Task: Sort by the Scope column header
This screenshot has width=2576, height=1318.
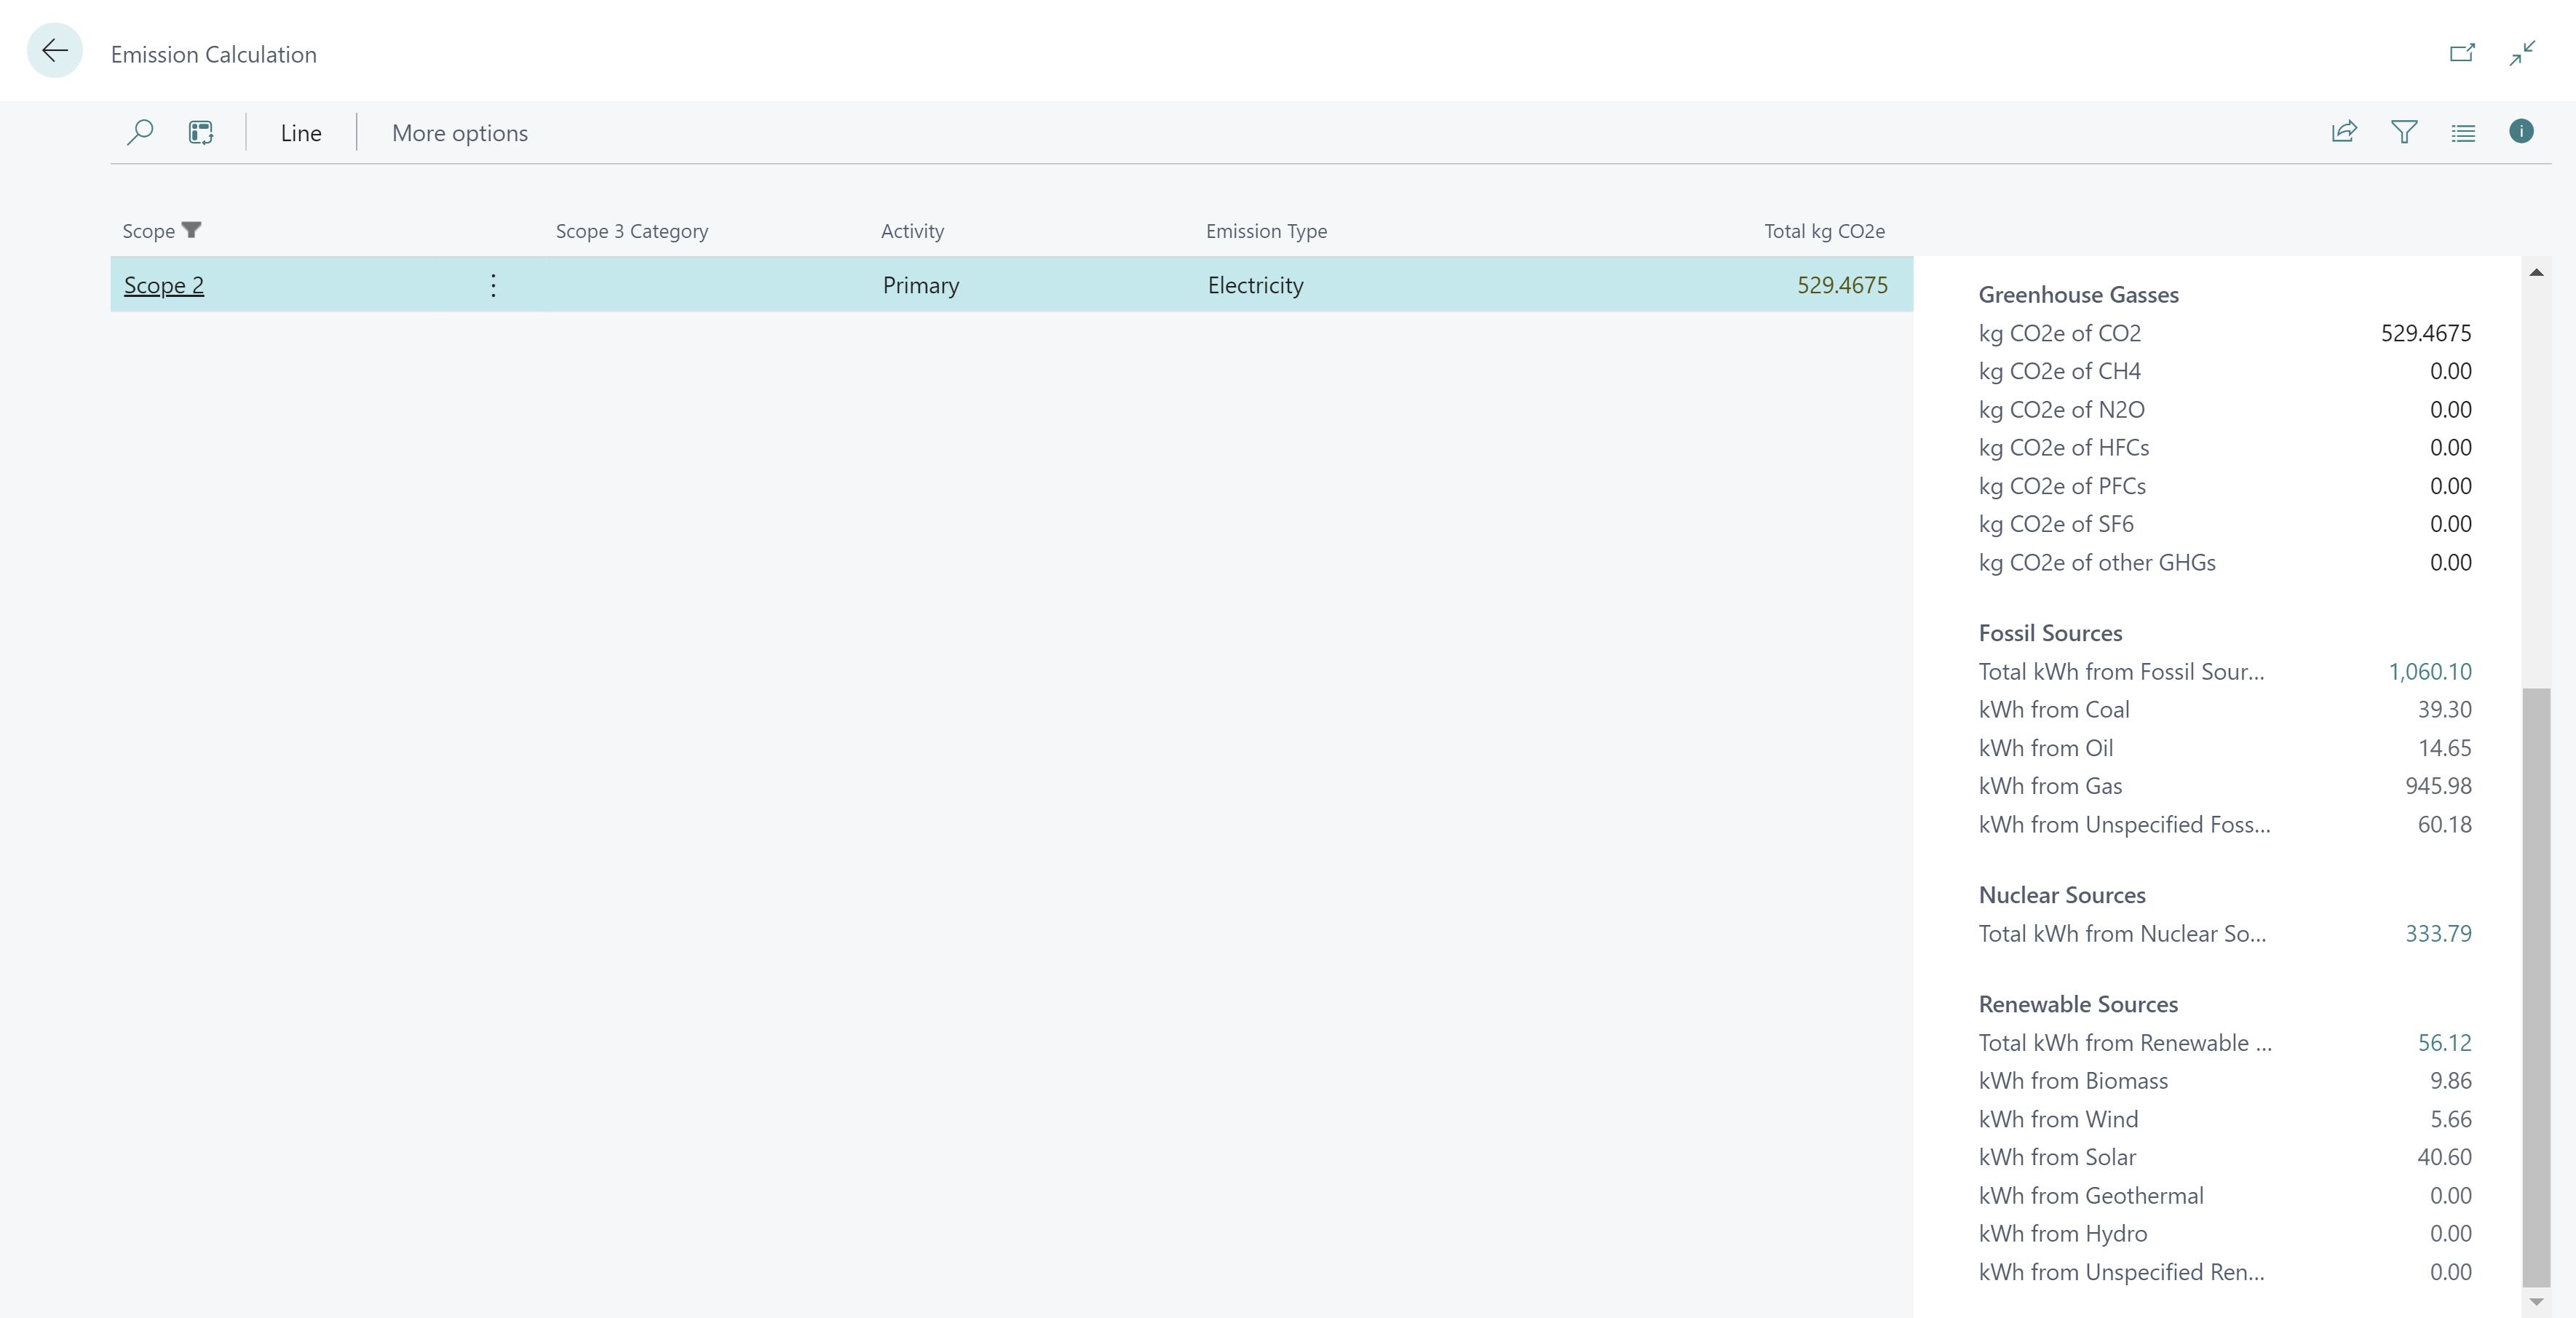Action: point(148,231)
